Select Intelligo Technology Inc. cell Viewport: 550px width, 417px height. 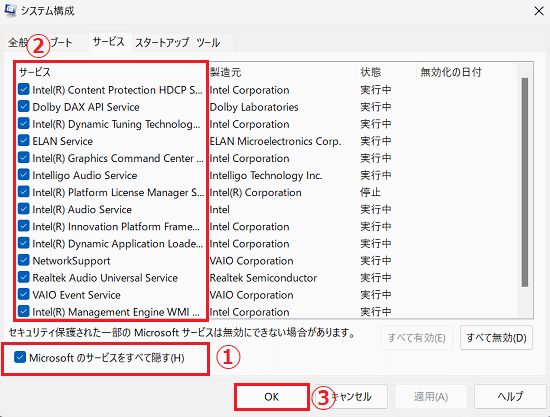[266, 175]
